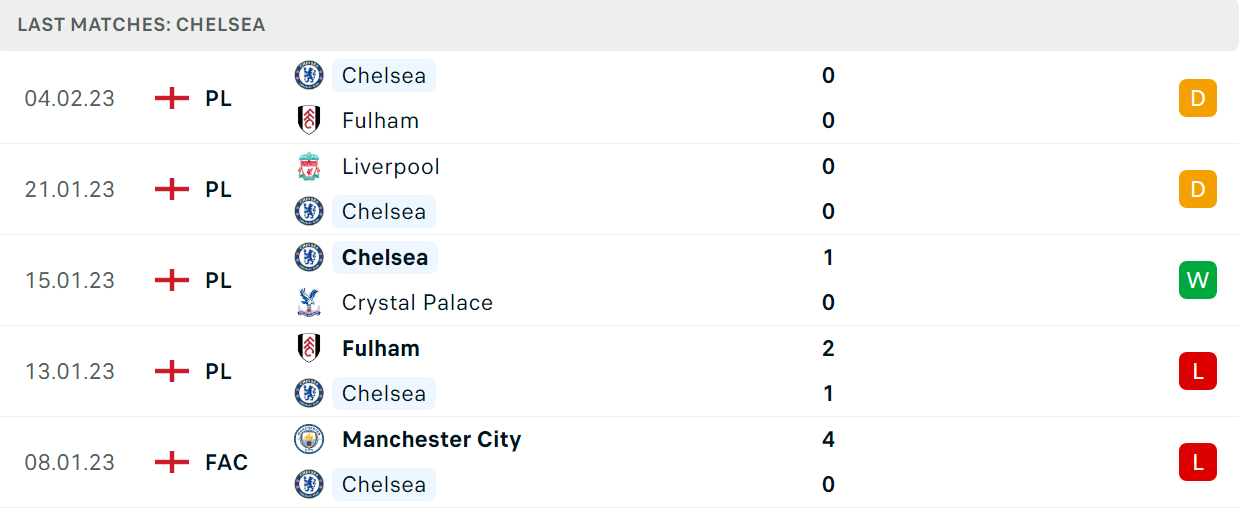Click the Crystal Palace crest icon
This screenshot has height=531, width=1242.
[x=309, y=303]
